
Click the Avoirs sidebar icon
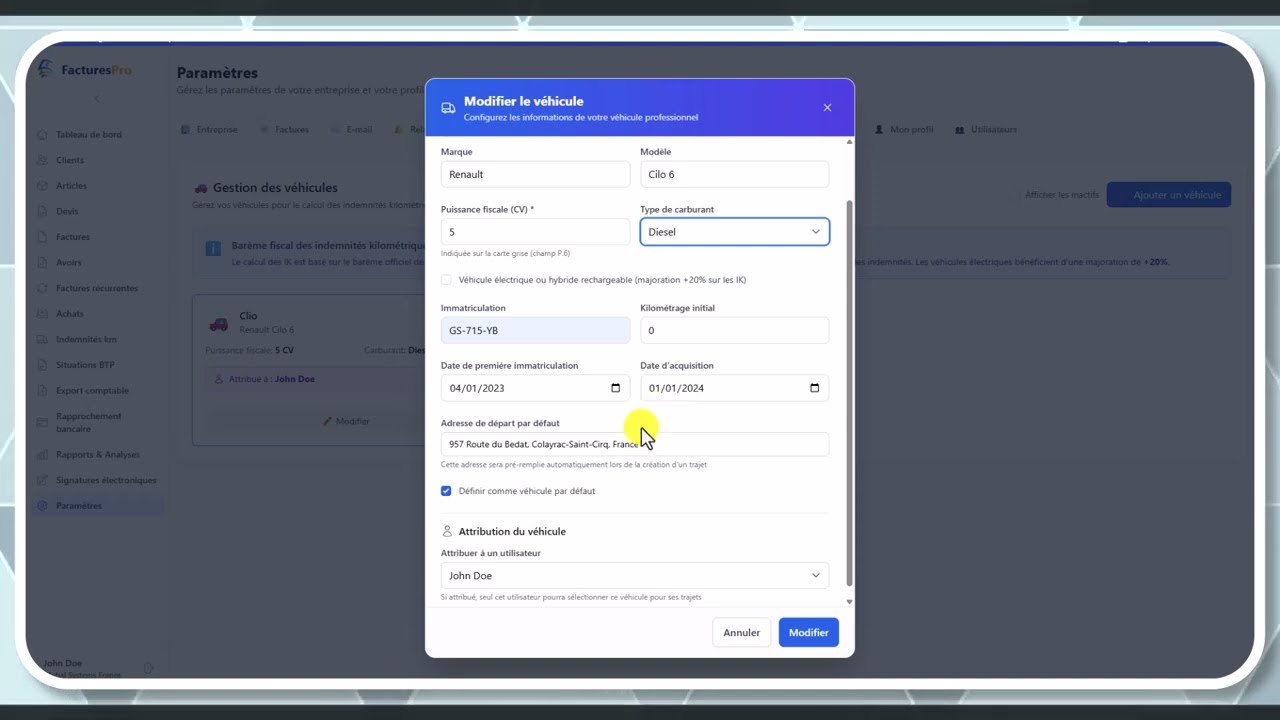coord(42,263)
